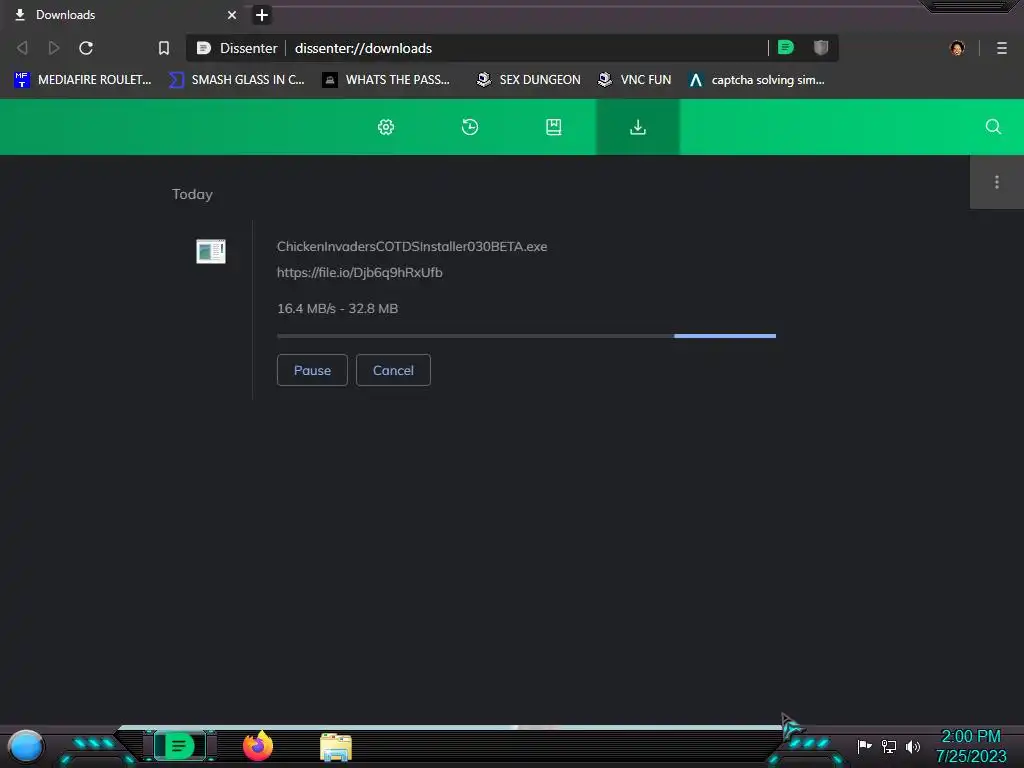Viewport: 1024px width, 768px height.
Task: Go forward with the forward arrow
Action: pos(54,48)
